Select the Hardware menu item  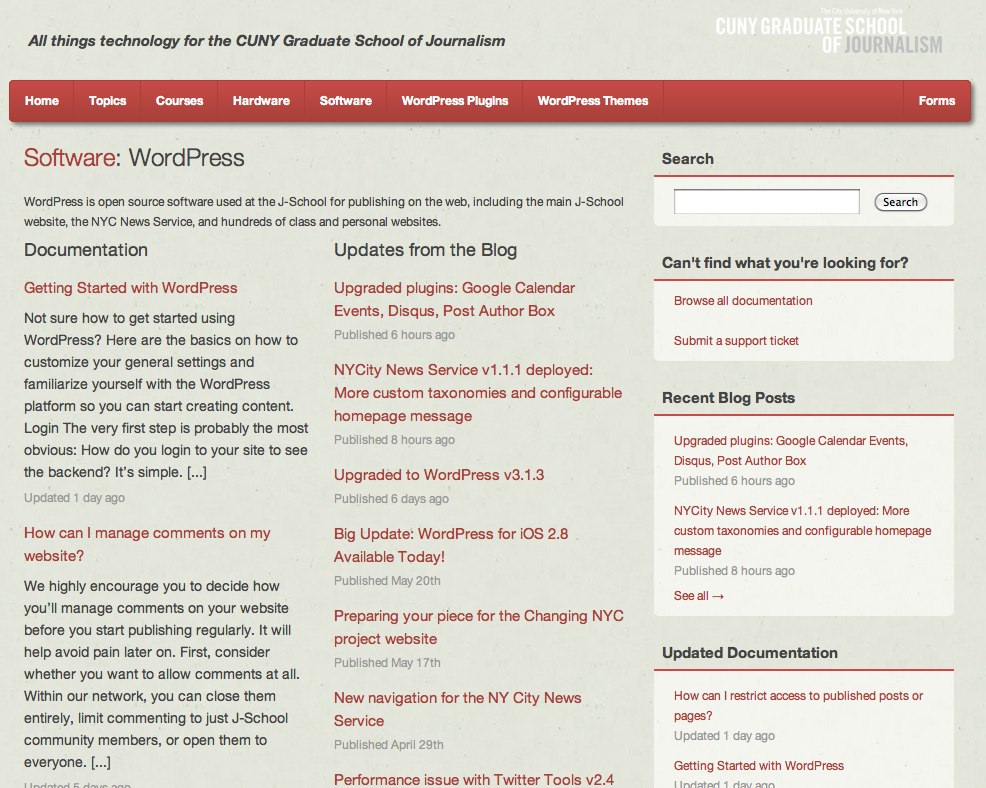pyautogui.click(x=261, y=101)
